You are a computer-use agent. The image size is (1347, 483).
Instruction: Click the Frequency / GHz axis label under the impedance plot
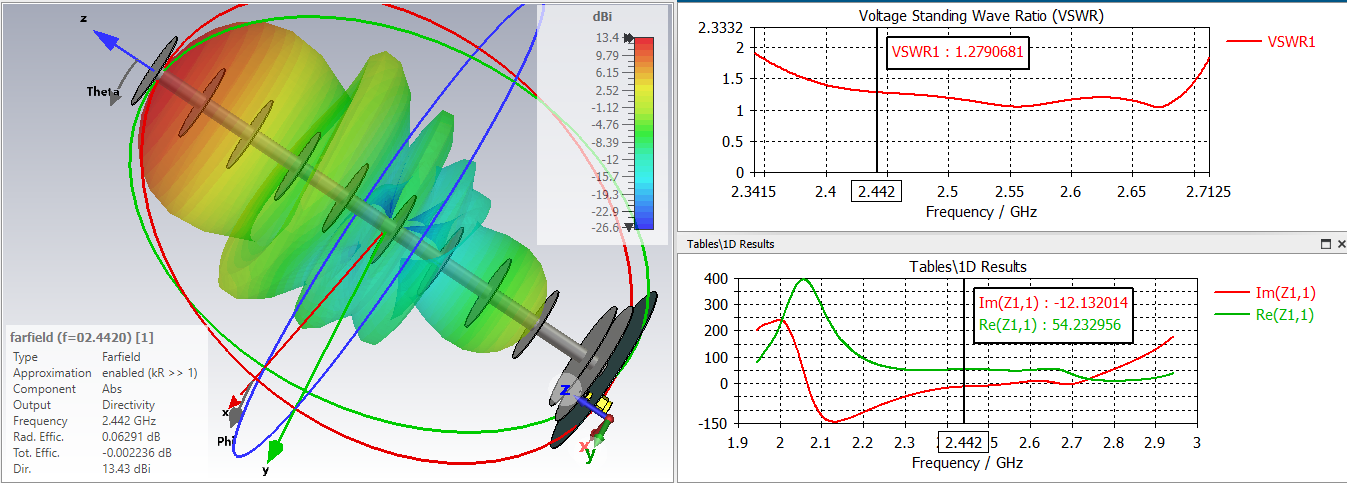(x=967, y=463)
